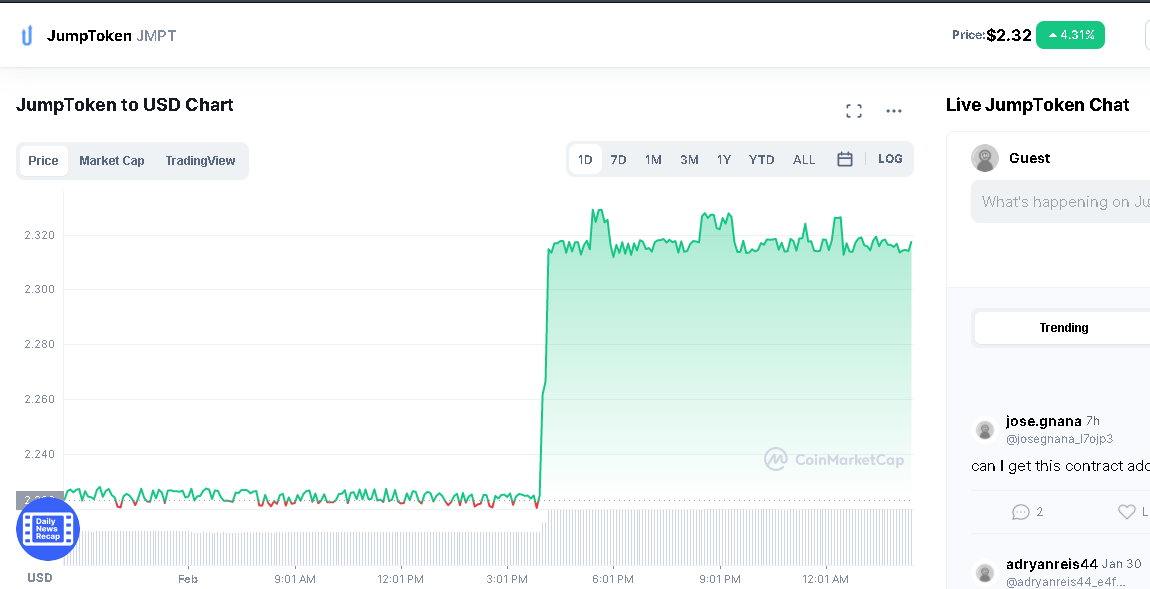Click the 2.260 y-axis label
This screenshot has height=589, width=1150.
click(40, 400)
